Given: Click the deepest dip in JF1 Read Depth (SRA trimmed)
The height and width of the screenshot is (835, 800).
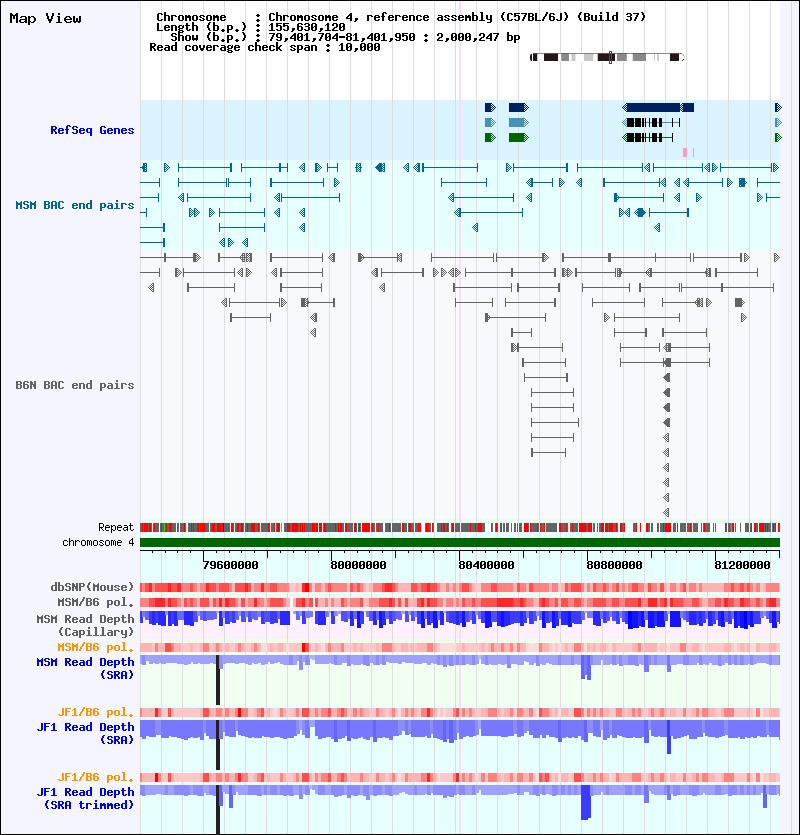Looking at the screenshot, I should click(x=586, y=802).
